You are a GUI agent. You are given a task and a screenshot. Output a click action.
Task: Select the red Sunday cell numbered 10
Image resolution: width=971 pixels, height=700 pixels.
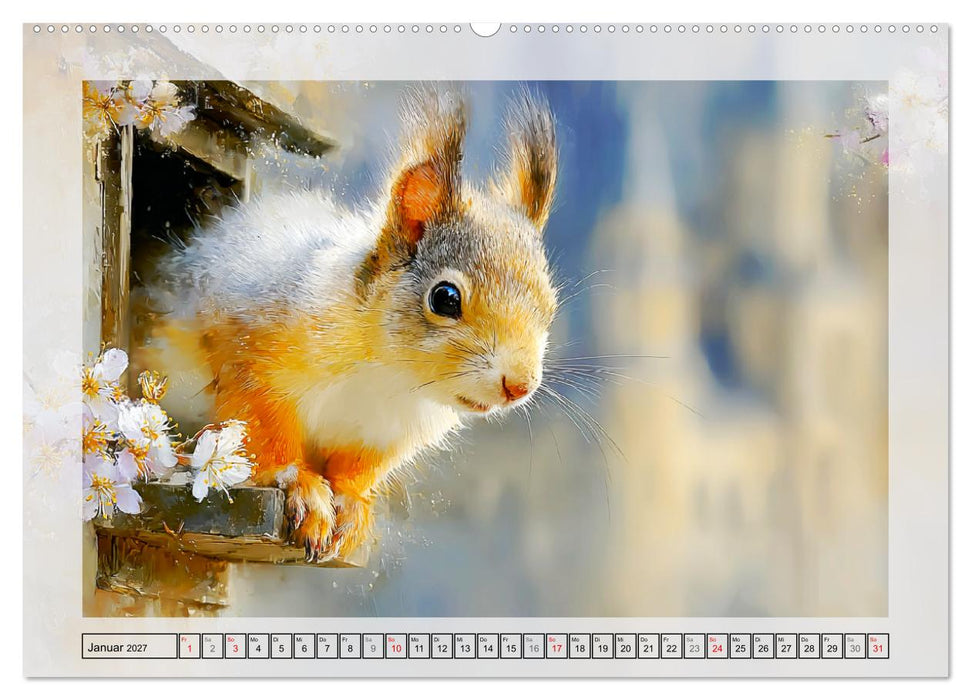click(396, 645)
